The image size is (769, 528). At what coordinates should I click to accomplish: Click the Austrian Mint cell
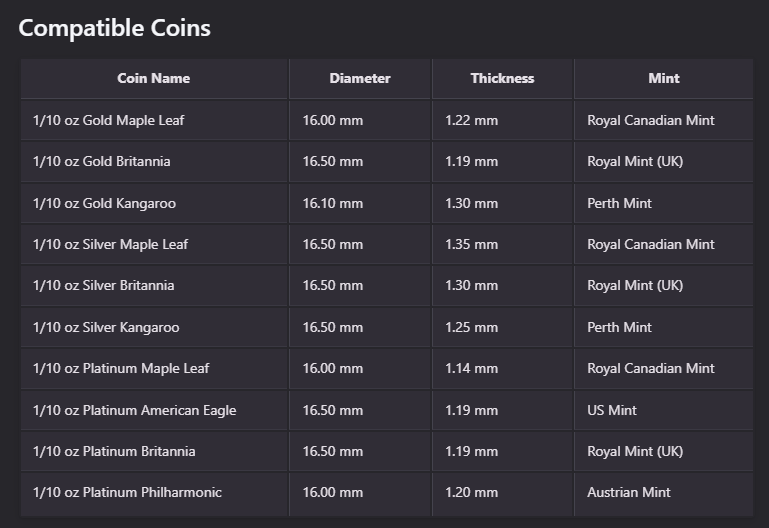[x=628, y=492]
